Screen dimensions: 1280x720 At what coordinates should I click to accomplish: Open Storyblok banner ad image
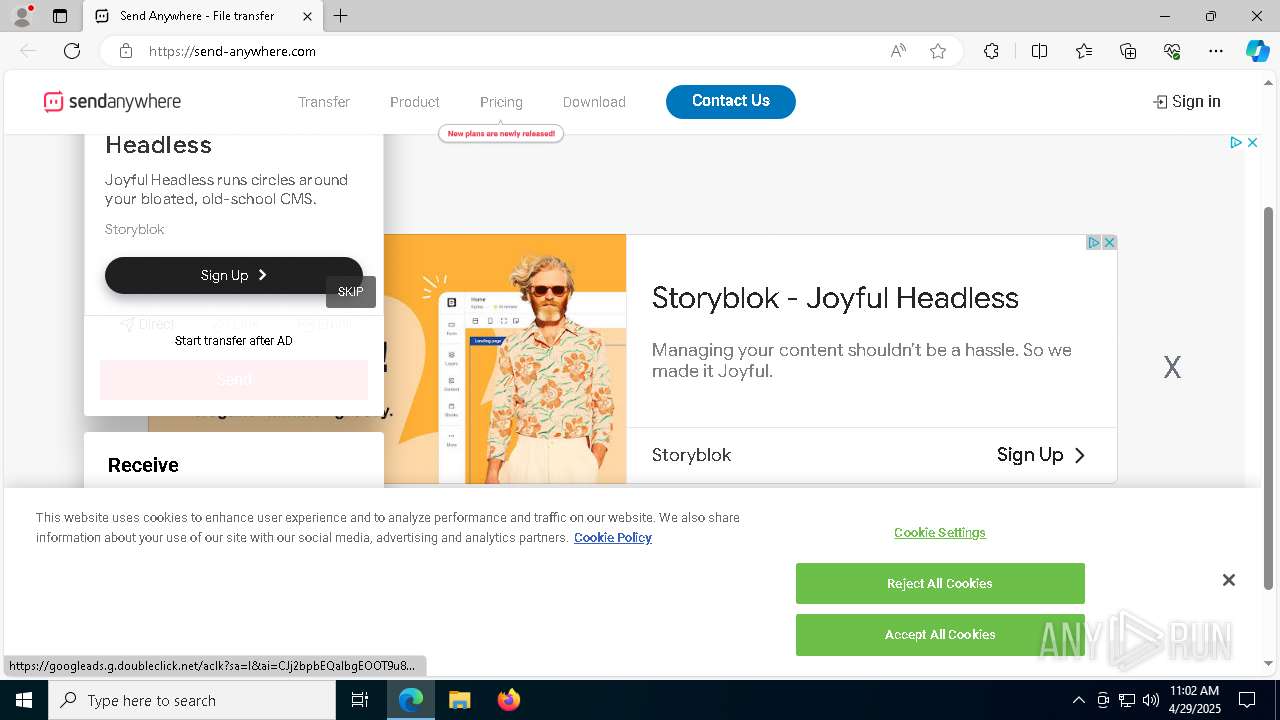click(505, 360)
